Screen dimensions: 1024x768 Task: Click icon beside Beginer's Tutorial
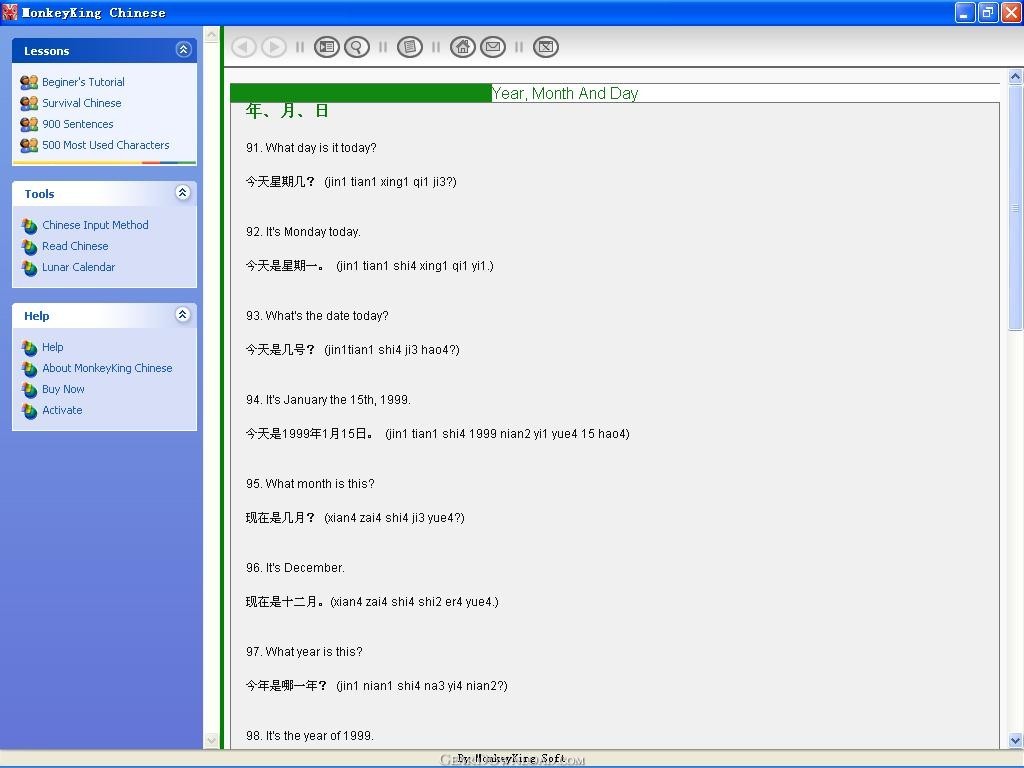click(29, 82)
